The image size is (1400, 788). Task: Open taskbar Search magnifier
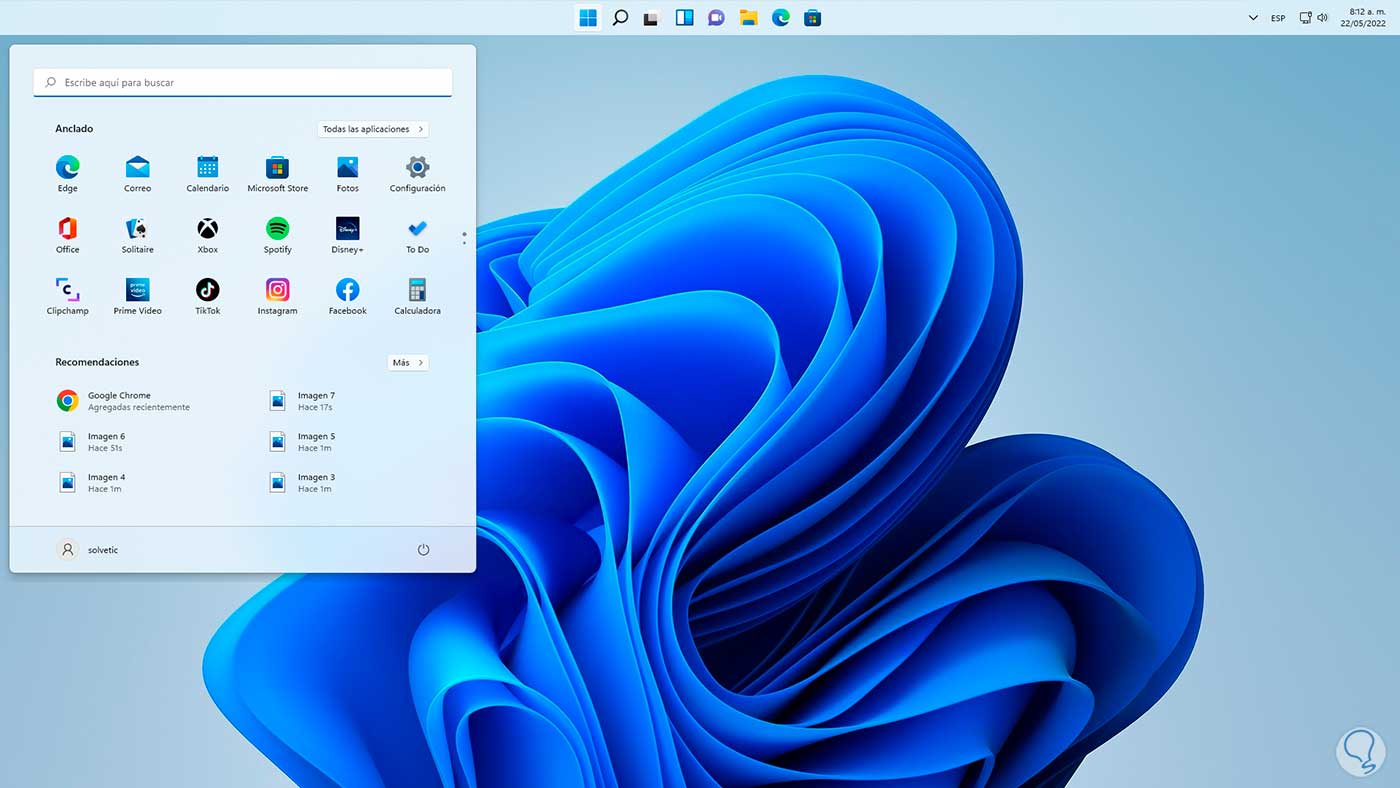tap(620, 18)
